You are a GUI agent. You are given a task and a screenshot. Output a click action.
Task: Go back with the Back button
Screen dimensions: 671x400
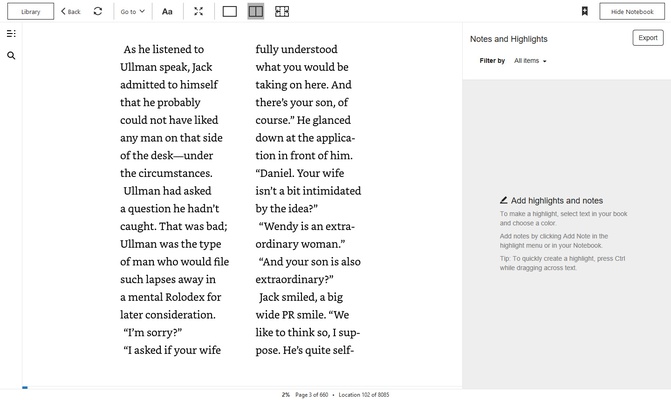tap(71, 12)
